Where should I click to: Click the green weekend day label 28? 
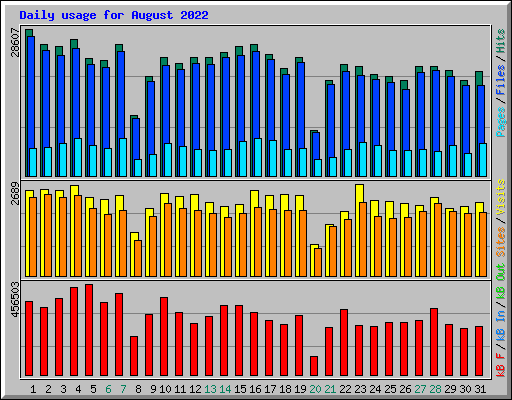pyautogui.click(x=435, y=389)
